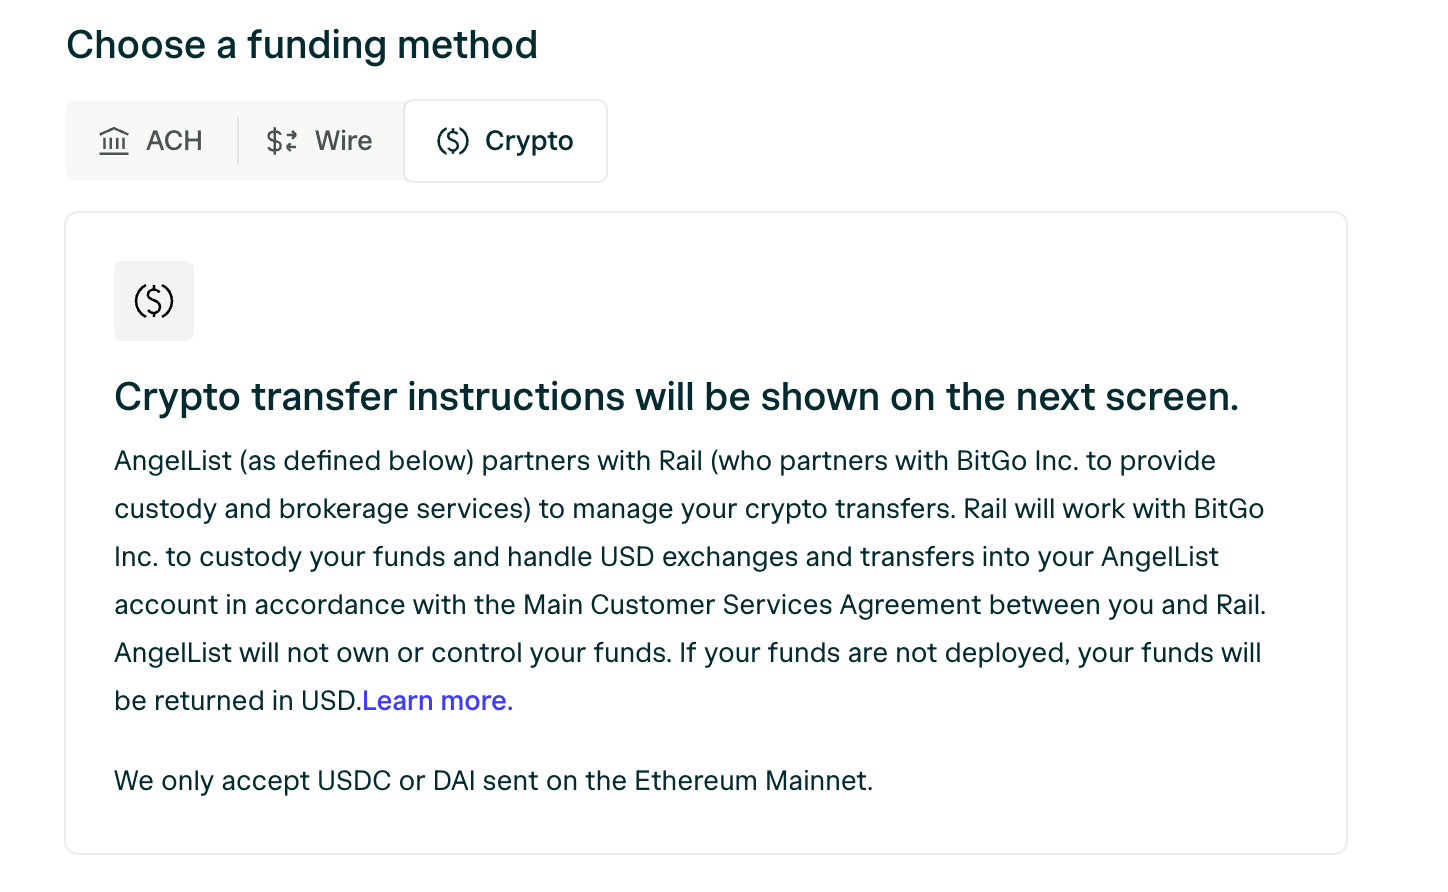Click "be returned in USD" in the paragraph
Image resolution: width=1448 pixels, height=892 pixels.
pos(235,701)
